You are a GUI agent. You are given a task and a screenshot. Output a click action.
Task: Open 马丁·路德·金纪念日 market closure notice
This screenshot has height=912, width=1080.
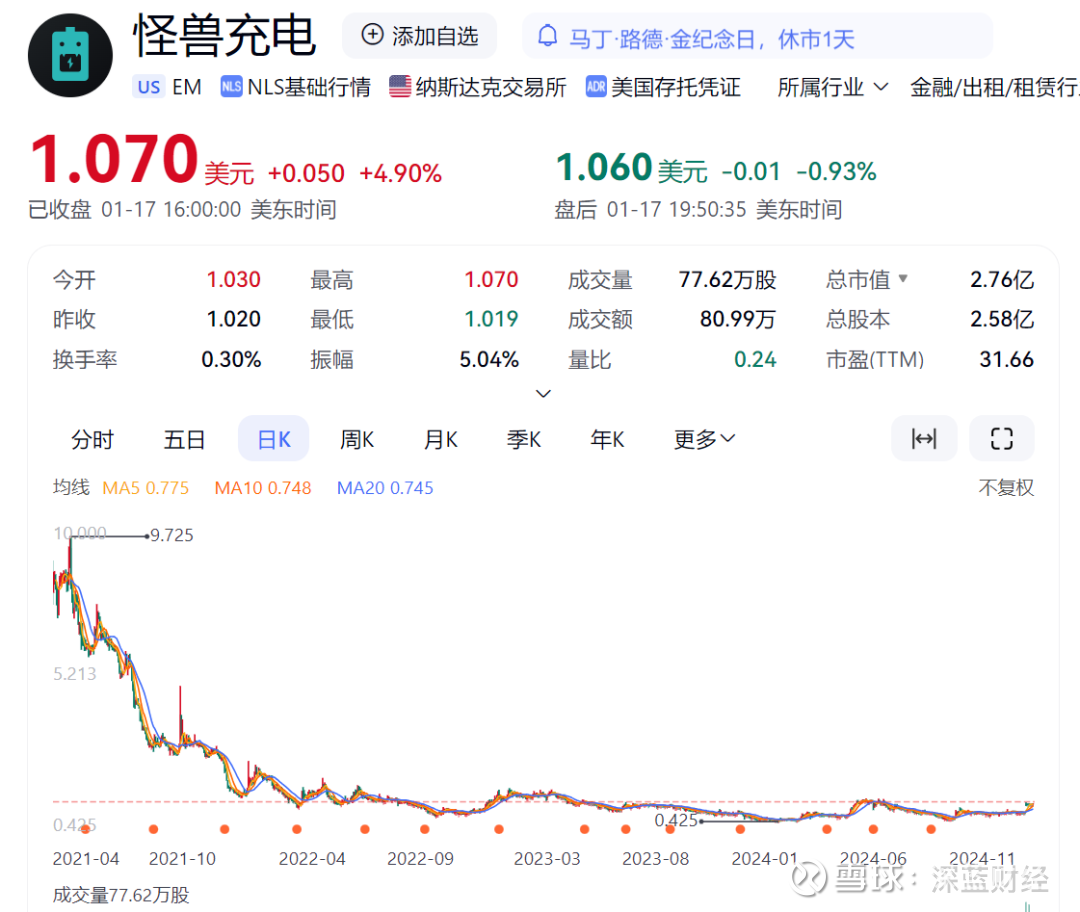coord(712,39)
